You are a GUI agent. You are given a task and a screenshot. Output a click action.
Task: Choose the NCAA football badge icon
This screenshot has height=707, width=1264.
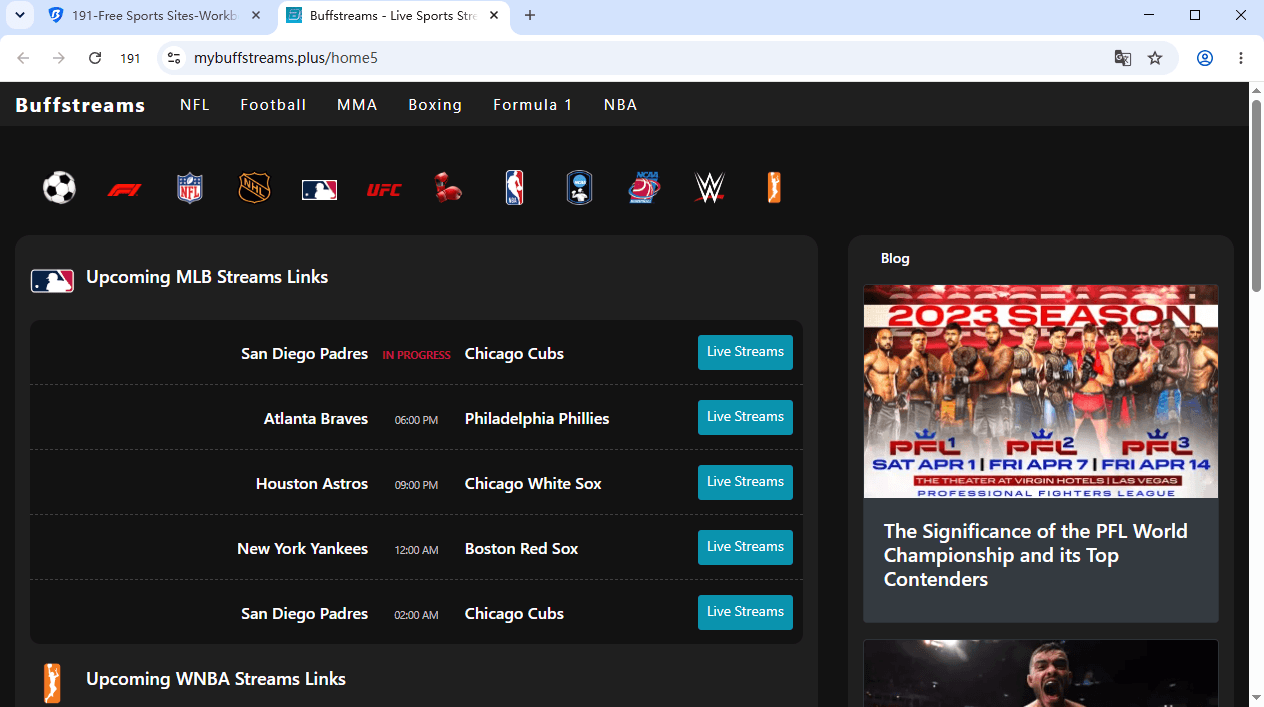click(579, 188)
